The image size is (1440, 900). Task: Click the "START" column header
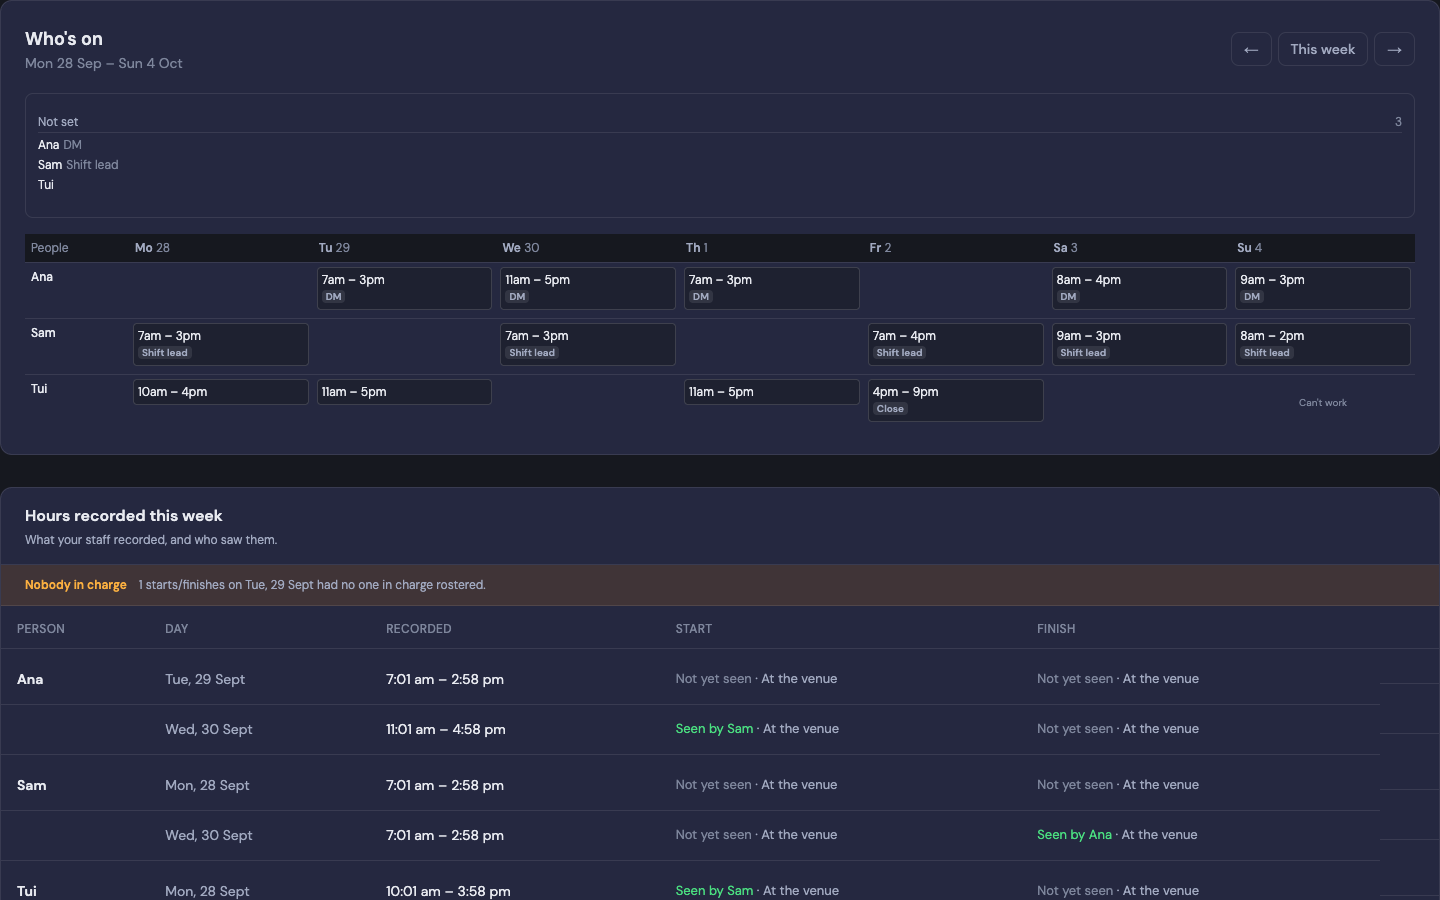694,629
